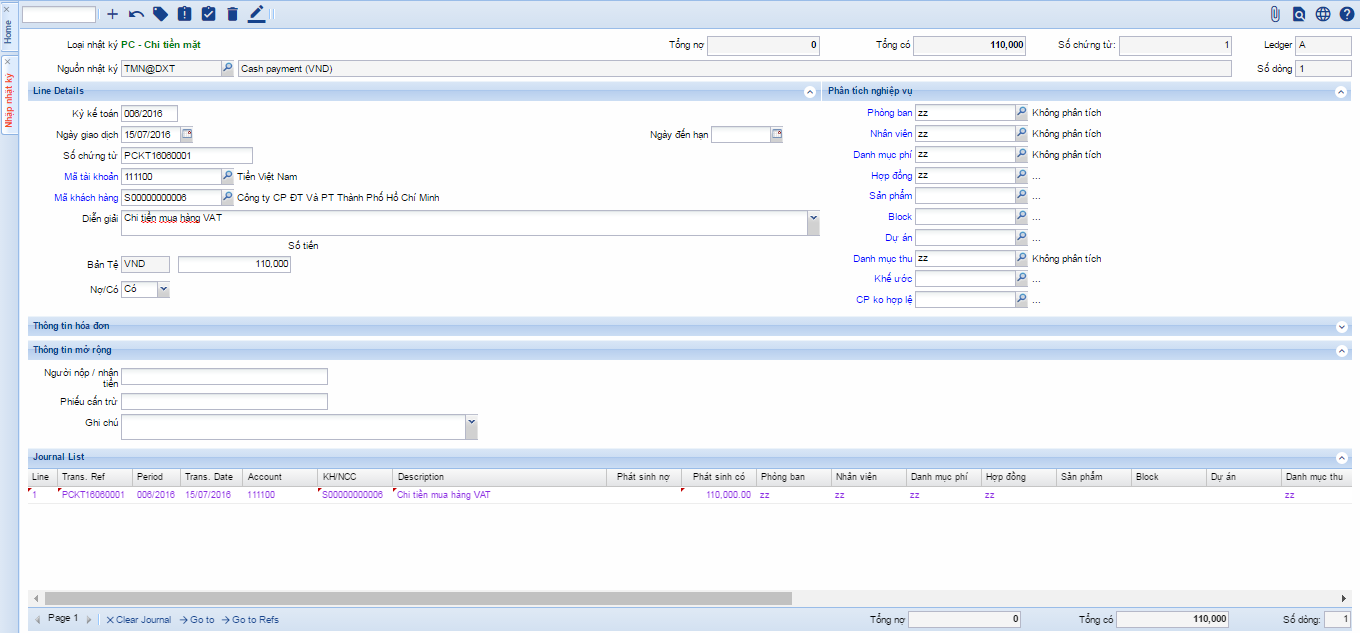Open the calendar picker for Ngày giao dịch

point(187,134)
